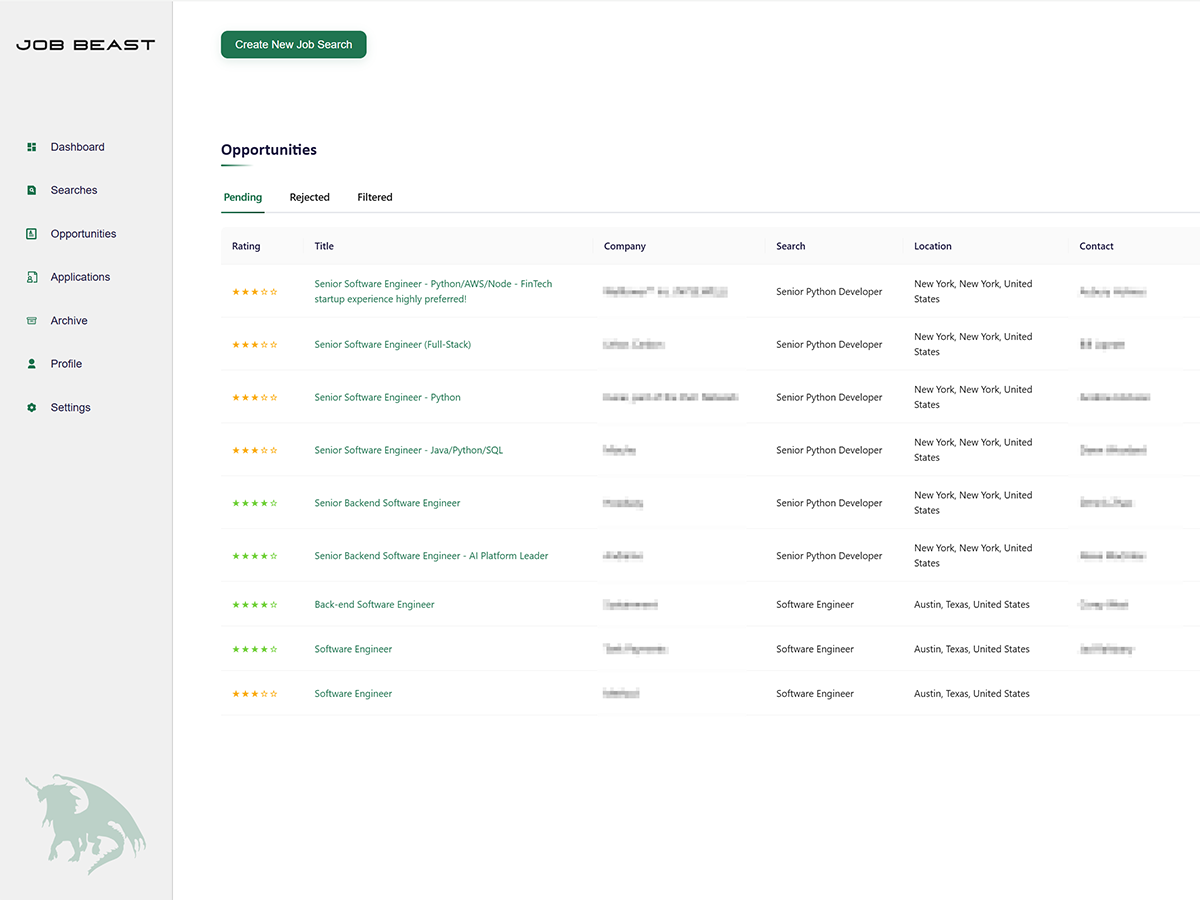Open the Opportunities icon in the sidebar
Viewport: 1200px width, 900px height.
click(x=31, y=233)
